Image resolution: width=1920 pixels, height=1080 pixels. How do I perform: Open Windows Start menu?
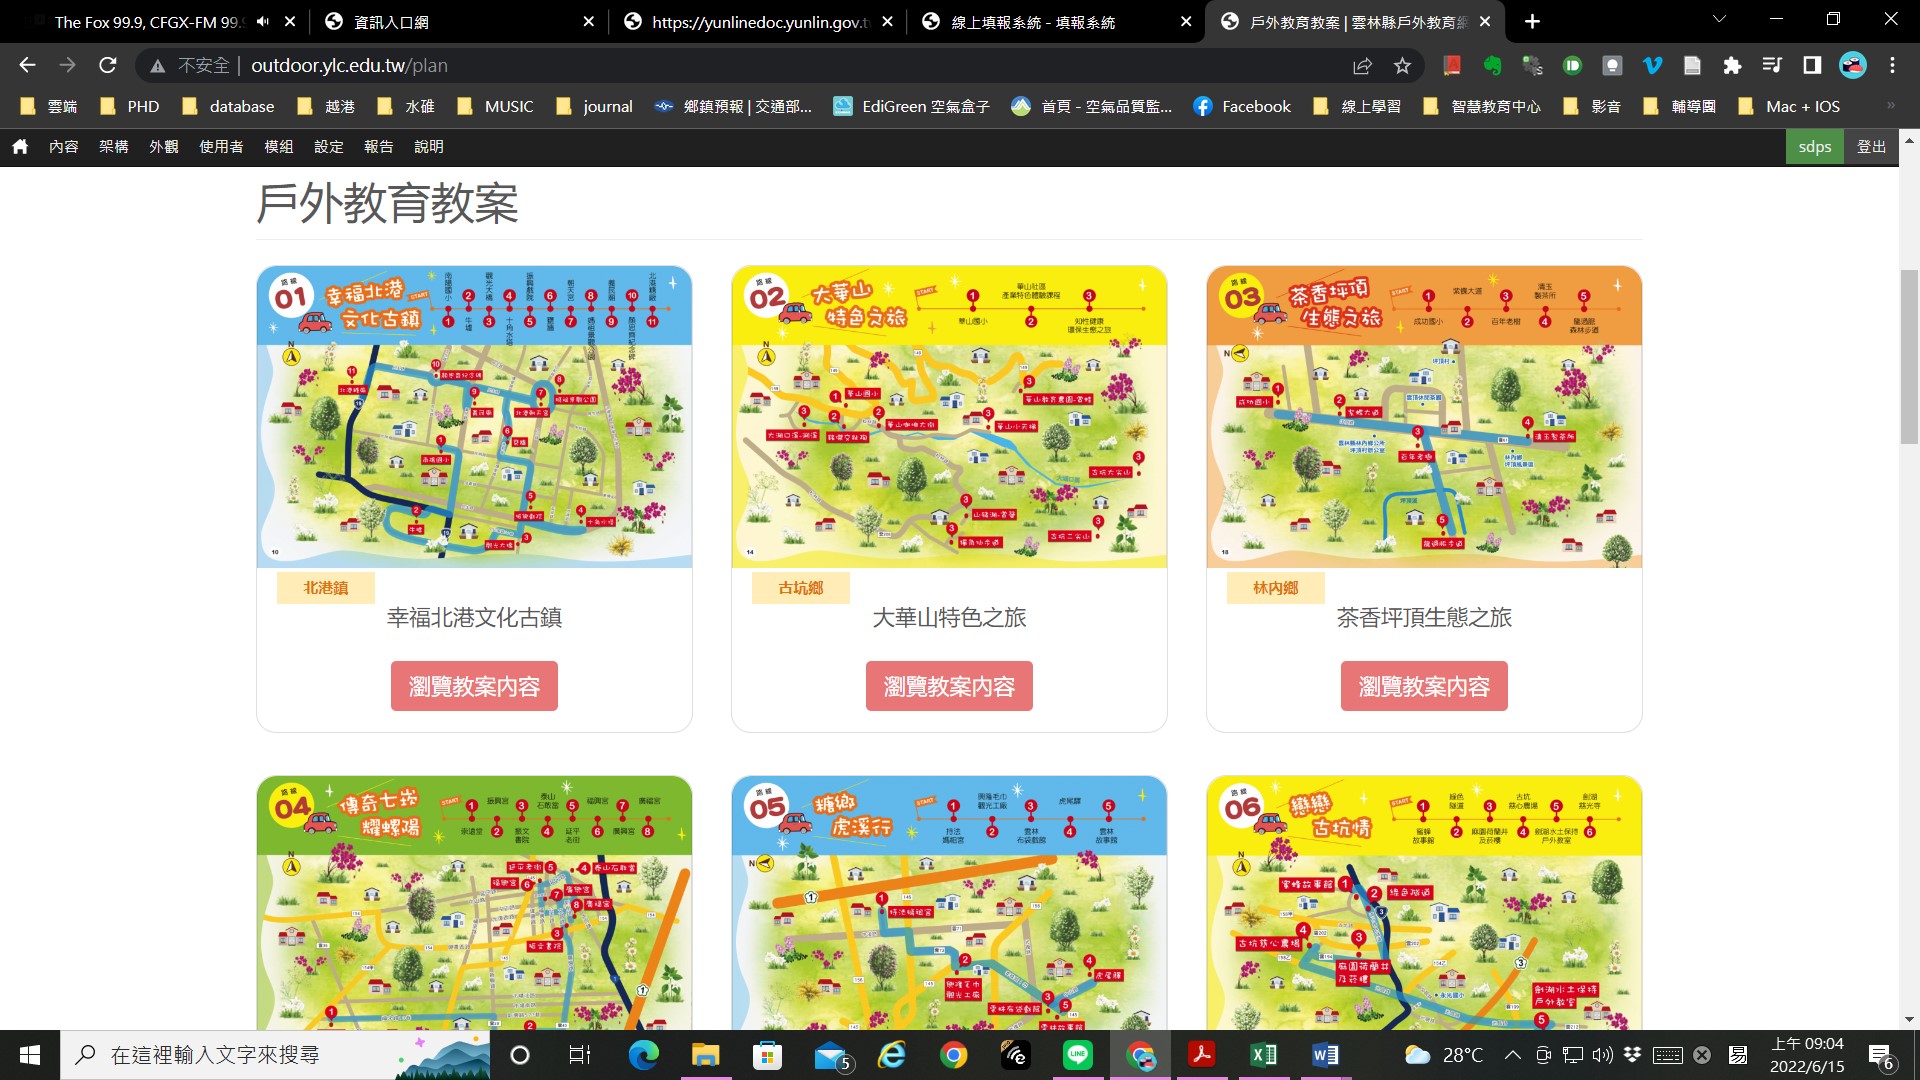30,1055
